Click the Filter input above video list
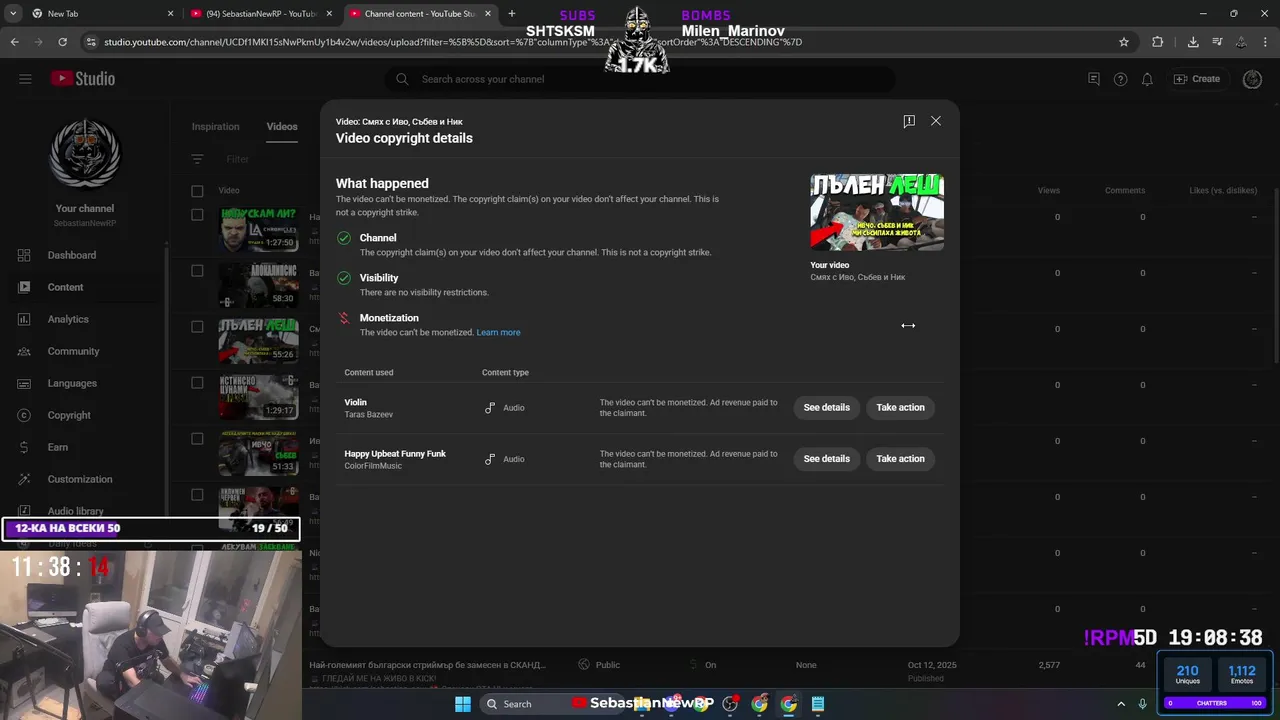The width and height of the screenshot is (1280, 720). click(x=238, y=159)
